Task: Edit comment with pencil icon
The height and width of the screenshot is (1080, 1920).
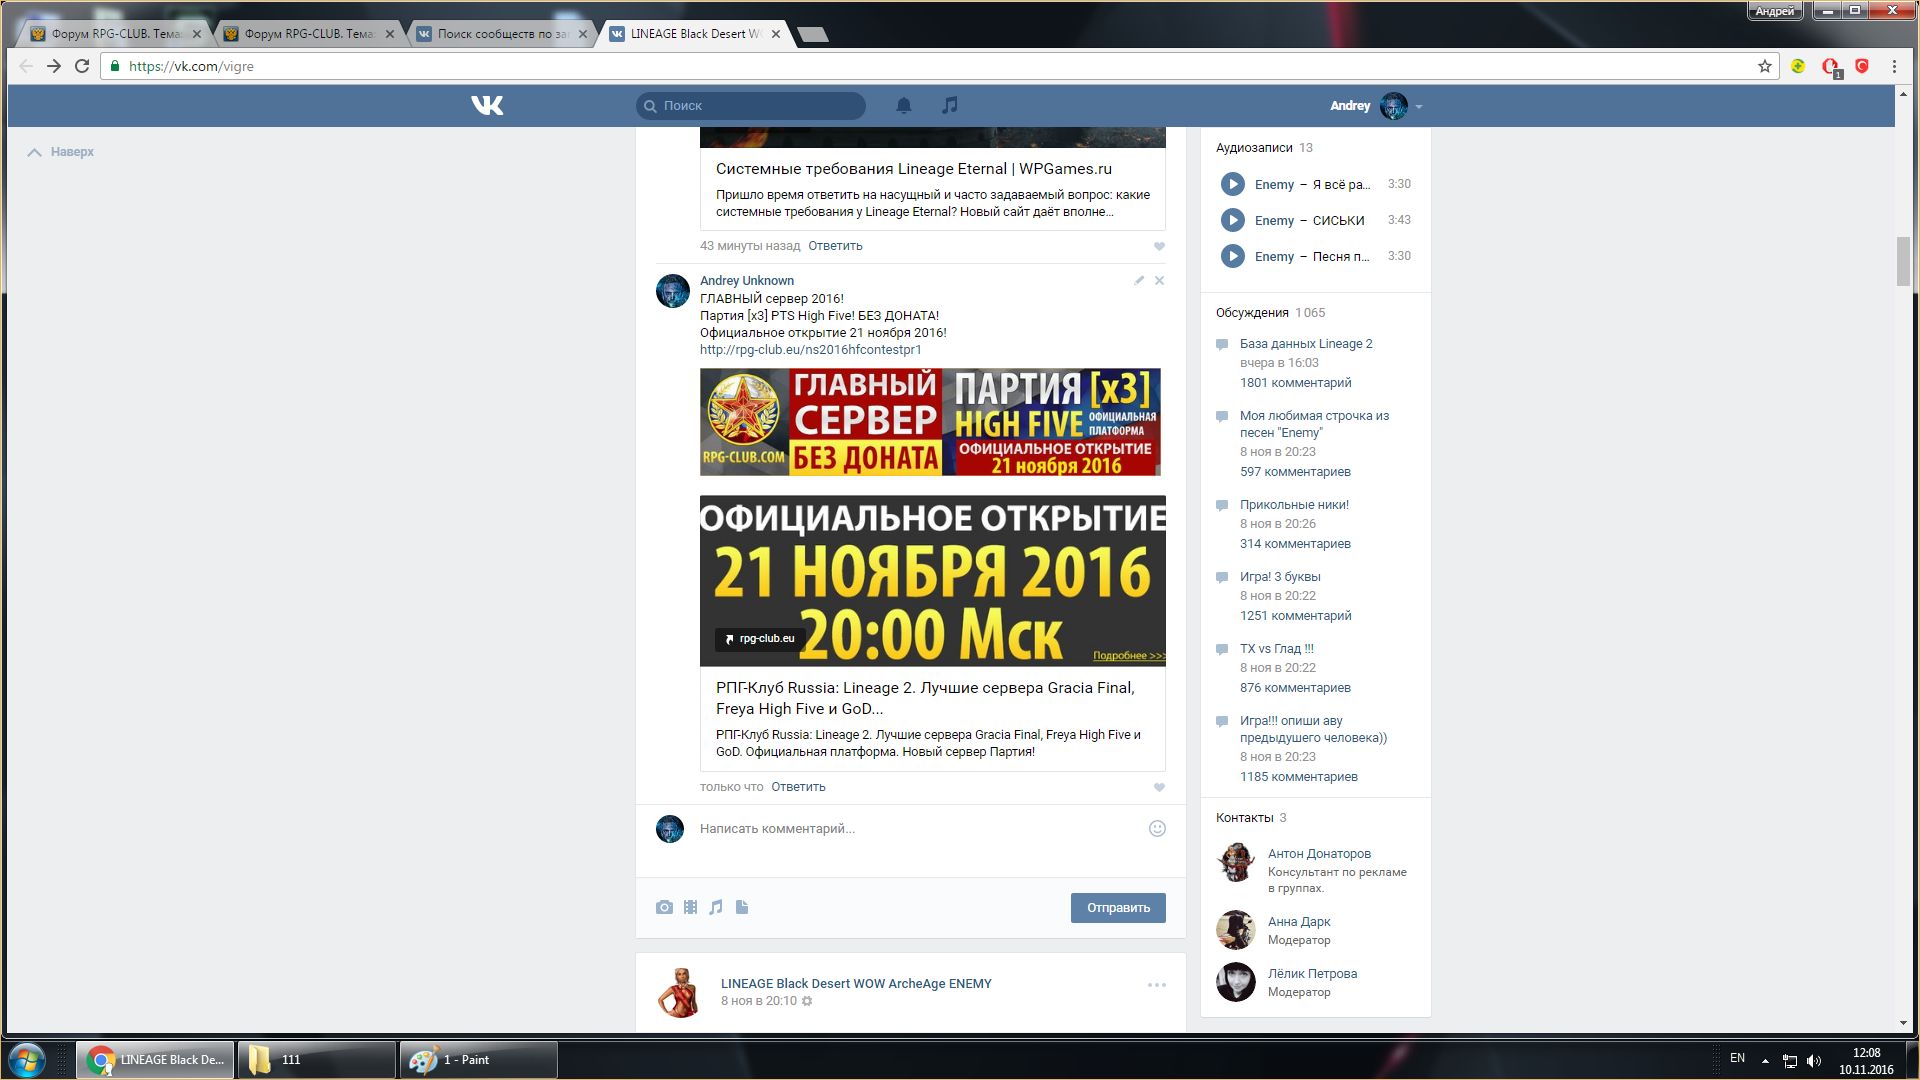Action: coord(1139,281)
